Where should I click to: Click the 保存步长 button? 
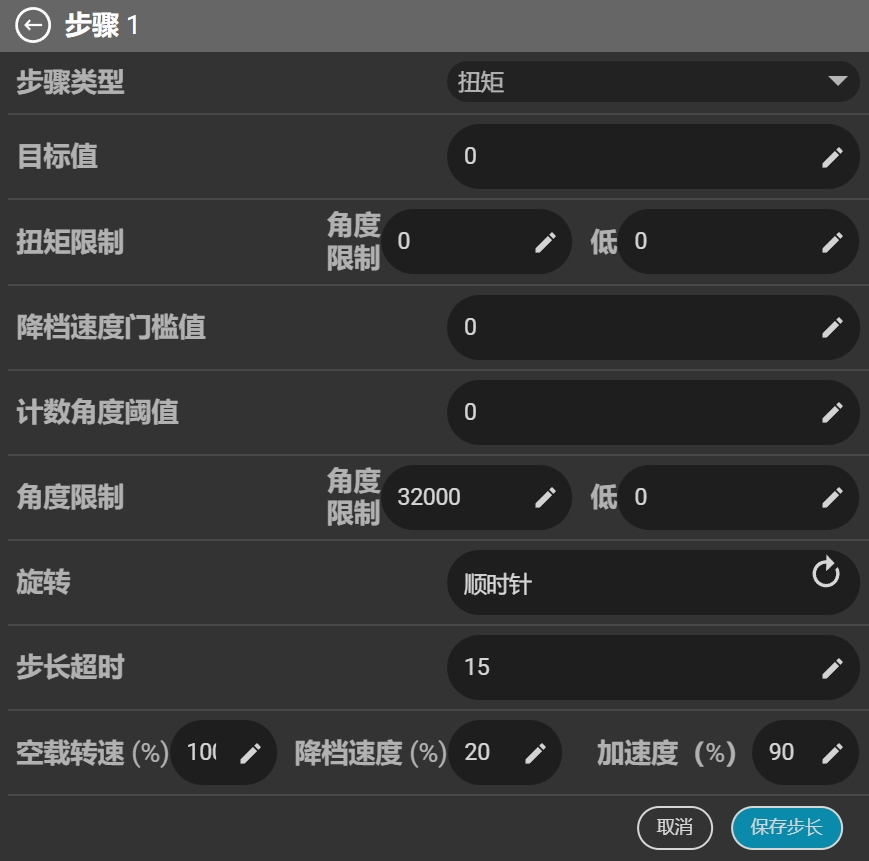click(786, 827)
